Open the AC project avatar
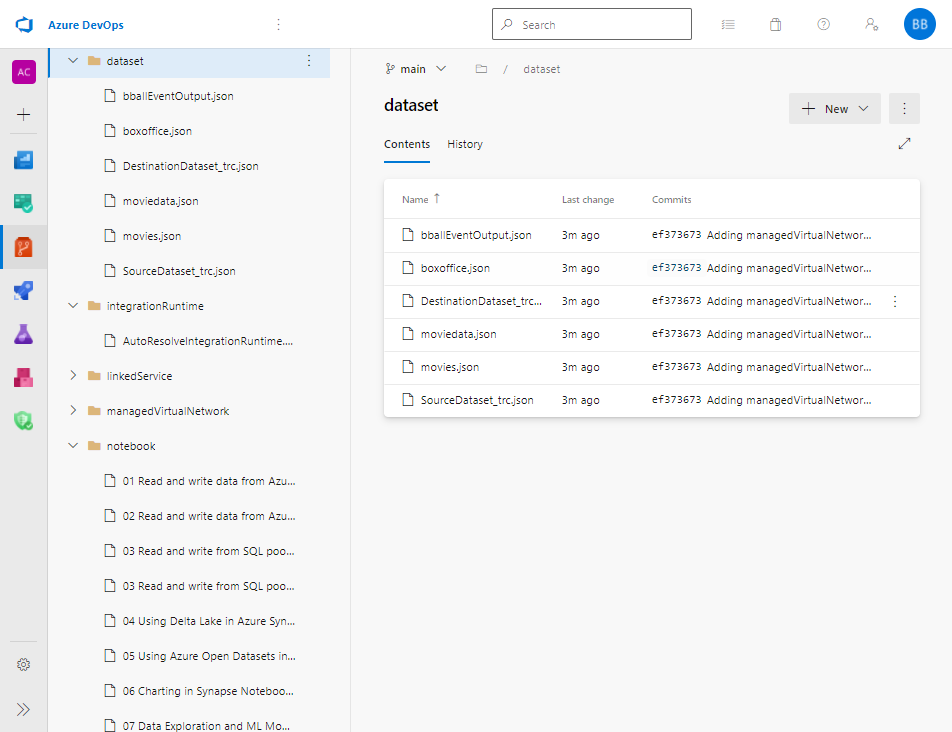 [24, 72]
